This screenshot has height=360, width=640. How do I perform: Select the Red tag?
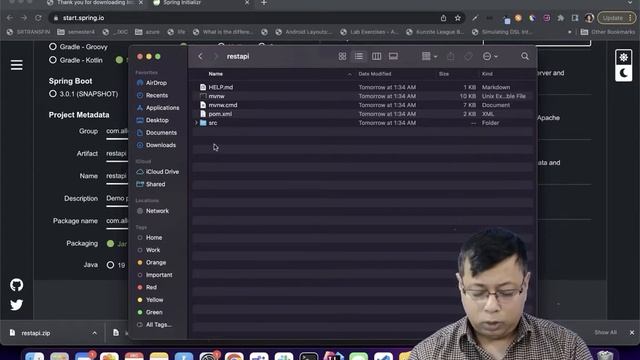pos(151,287)
